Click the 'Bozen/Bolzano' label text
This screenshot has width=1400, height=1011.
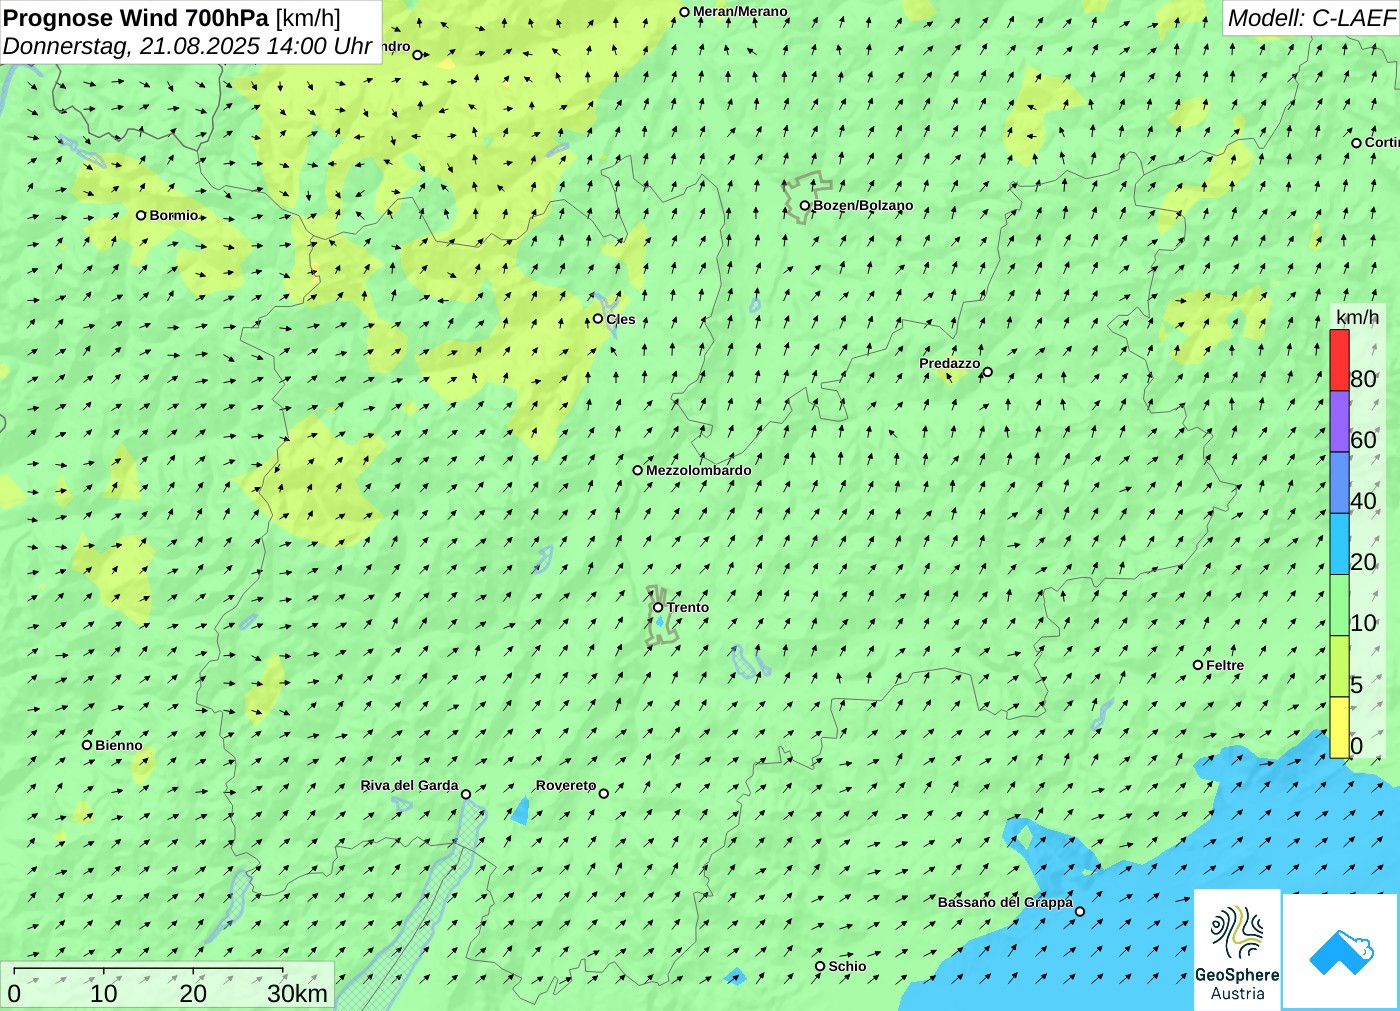pyautogui.click(x=863, y=205)
